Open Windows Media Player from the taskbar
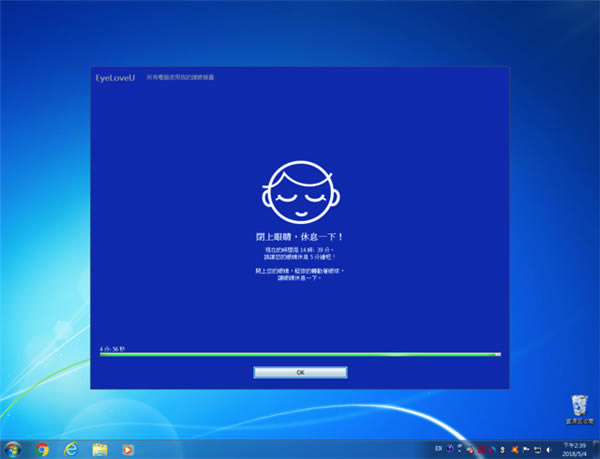Screen dimensions: 600x459 [x=128, y=450]
